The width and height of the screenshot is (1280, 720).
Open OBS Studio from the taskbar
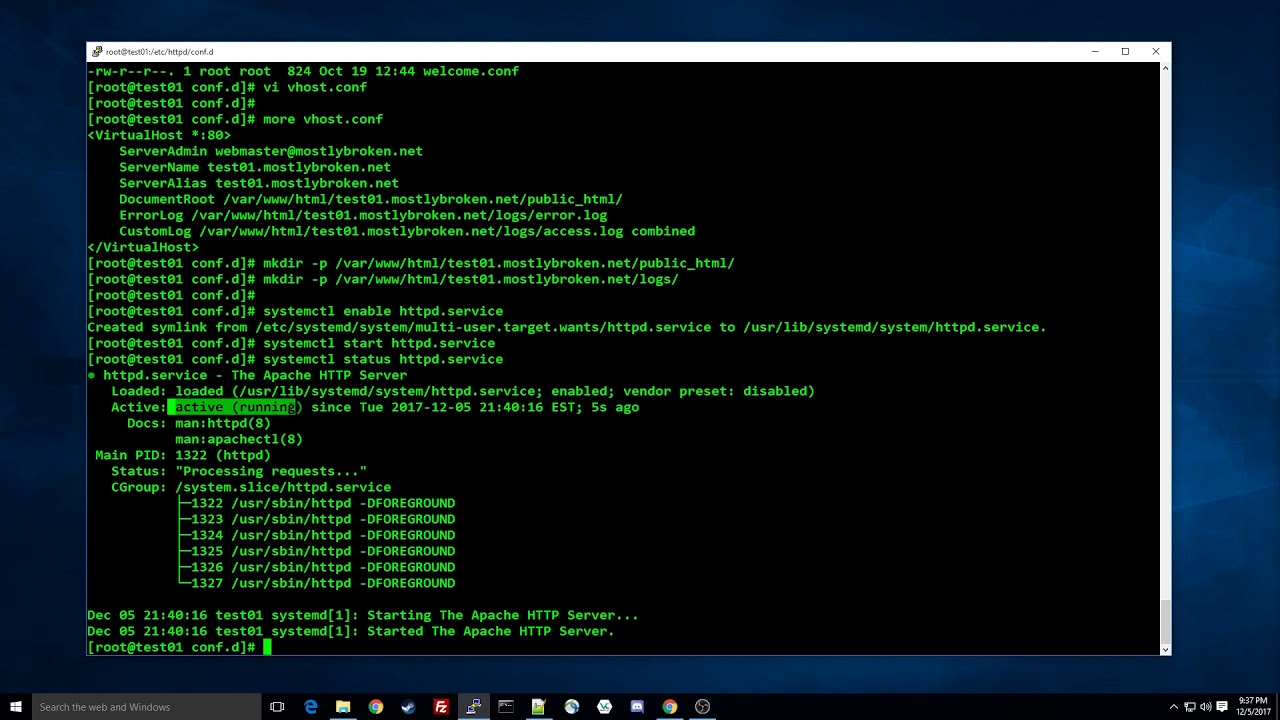click(x=702, y=707)
